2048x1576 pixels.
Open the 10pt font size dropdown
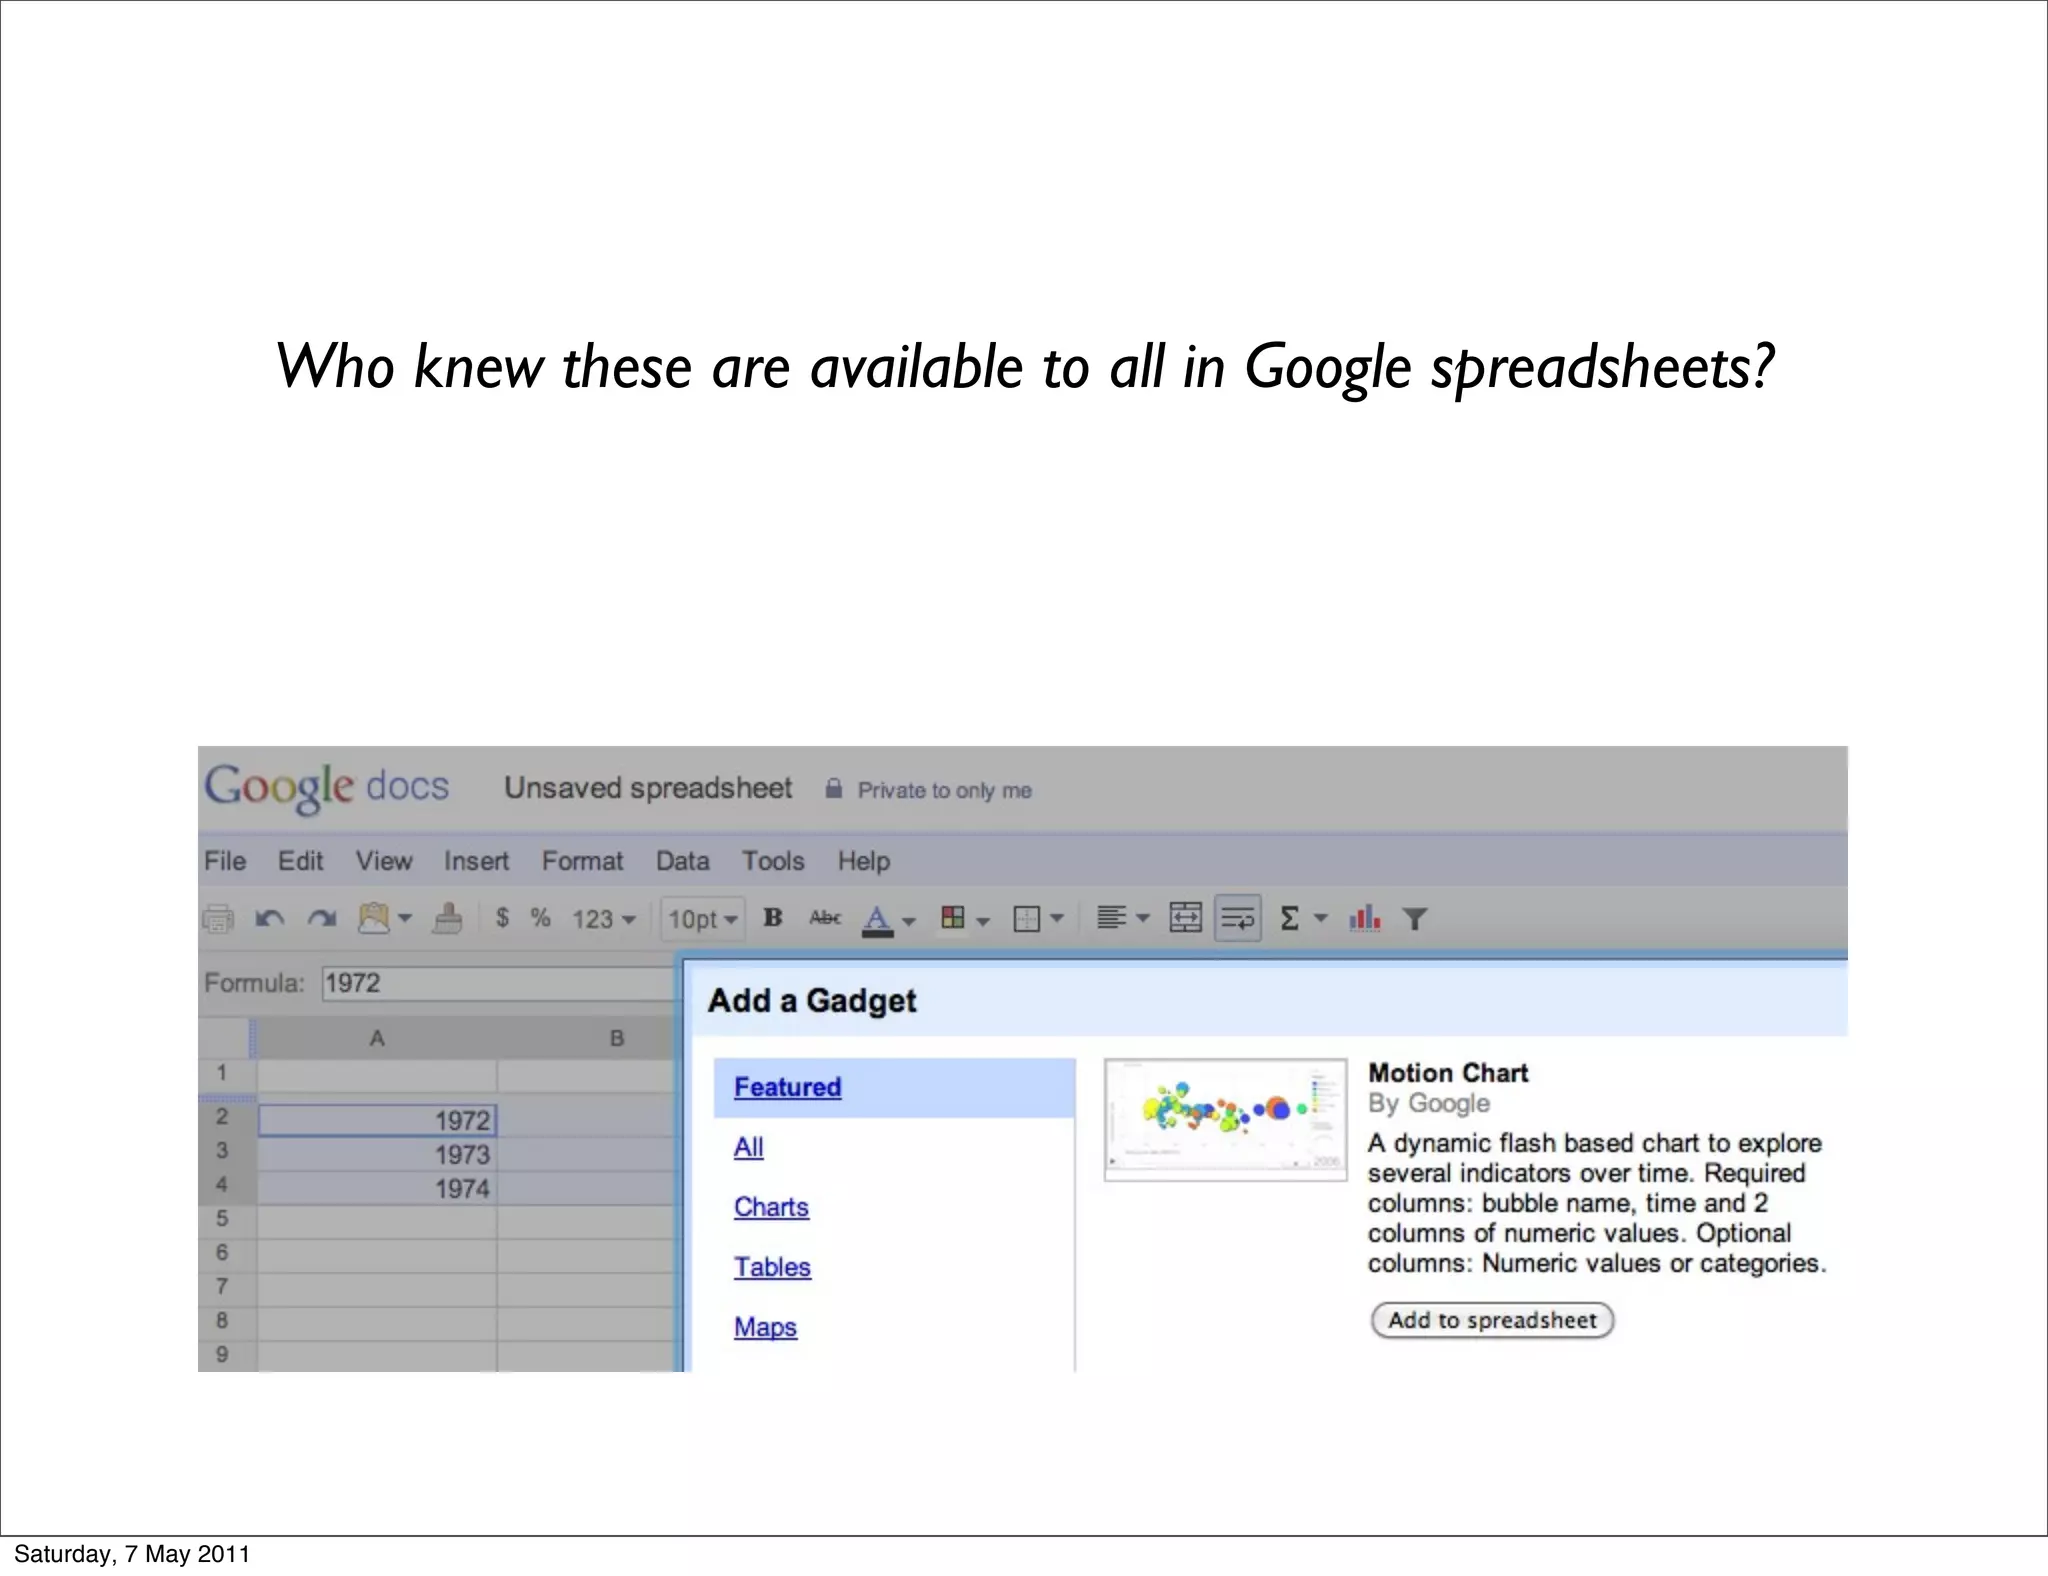pyautogui.click(x=702, y=918)
